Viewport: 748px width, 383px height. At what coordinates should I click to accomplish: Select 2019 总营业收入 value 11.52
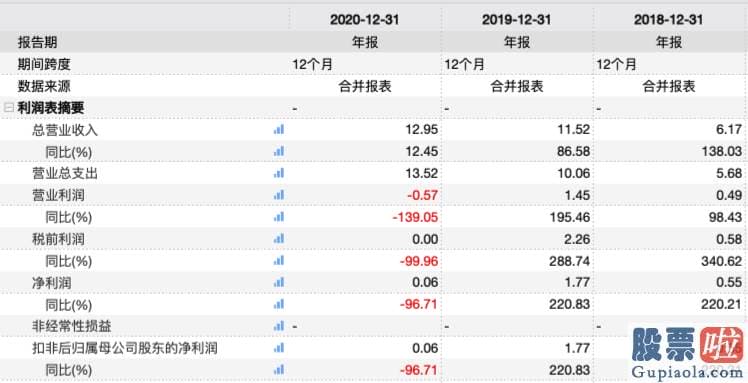click(573, 129)
